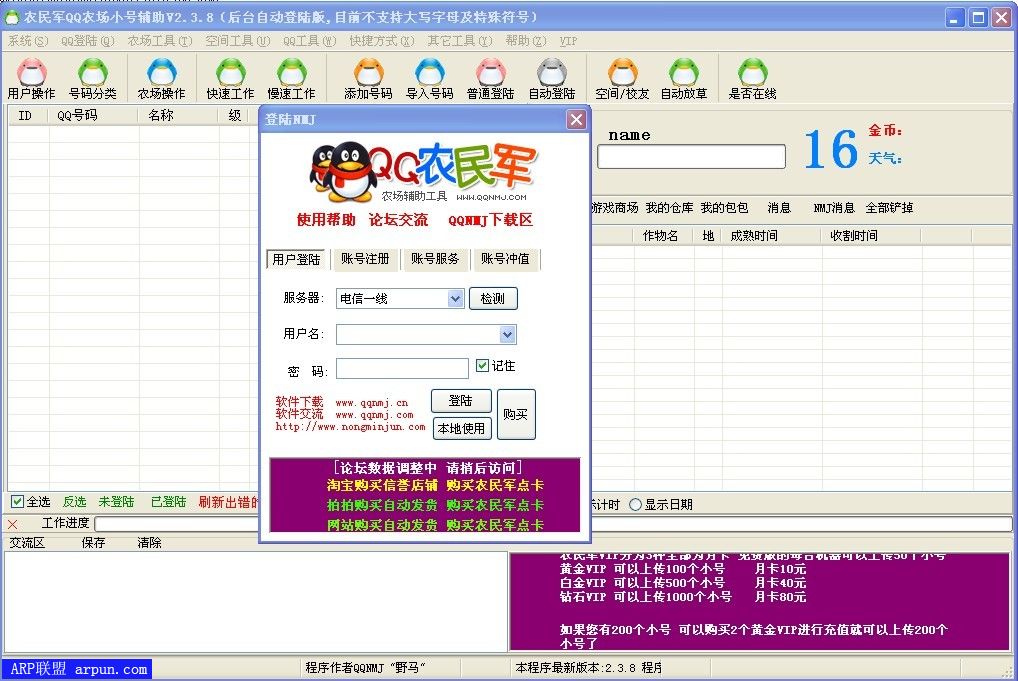Start 快速工作 from the toolbar
The width and height of the screenshot is (1018, 681).
(230, 79)
